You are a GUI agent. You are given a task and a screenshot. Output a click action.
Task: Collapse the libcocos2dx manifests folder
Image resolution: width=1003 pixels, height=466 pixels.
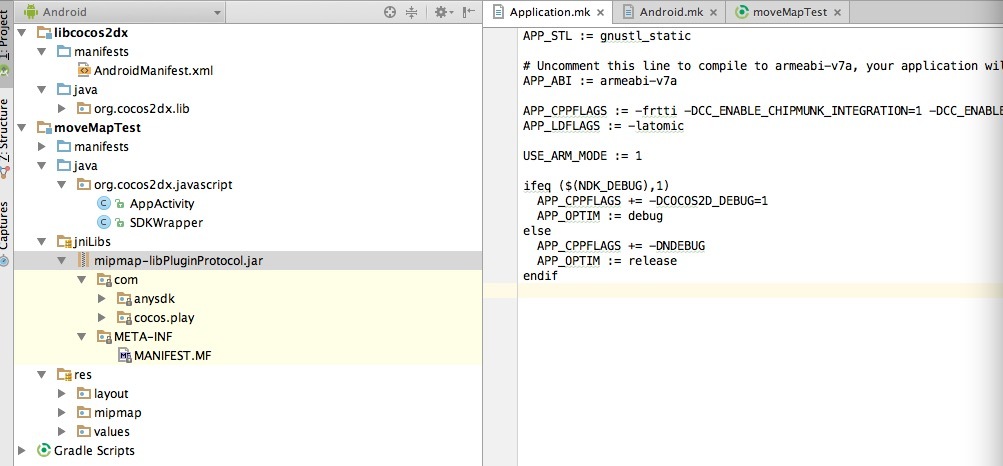[x=42, y=51]
